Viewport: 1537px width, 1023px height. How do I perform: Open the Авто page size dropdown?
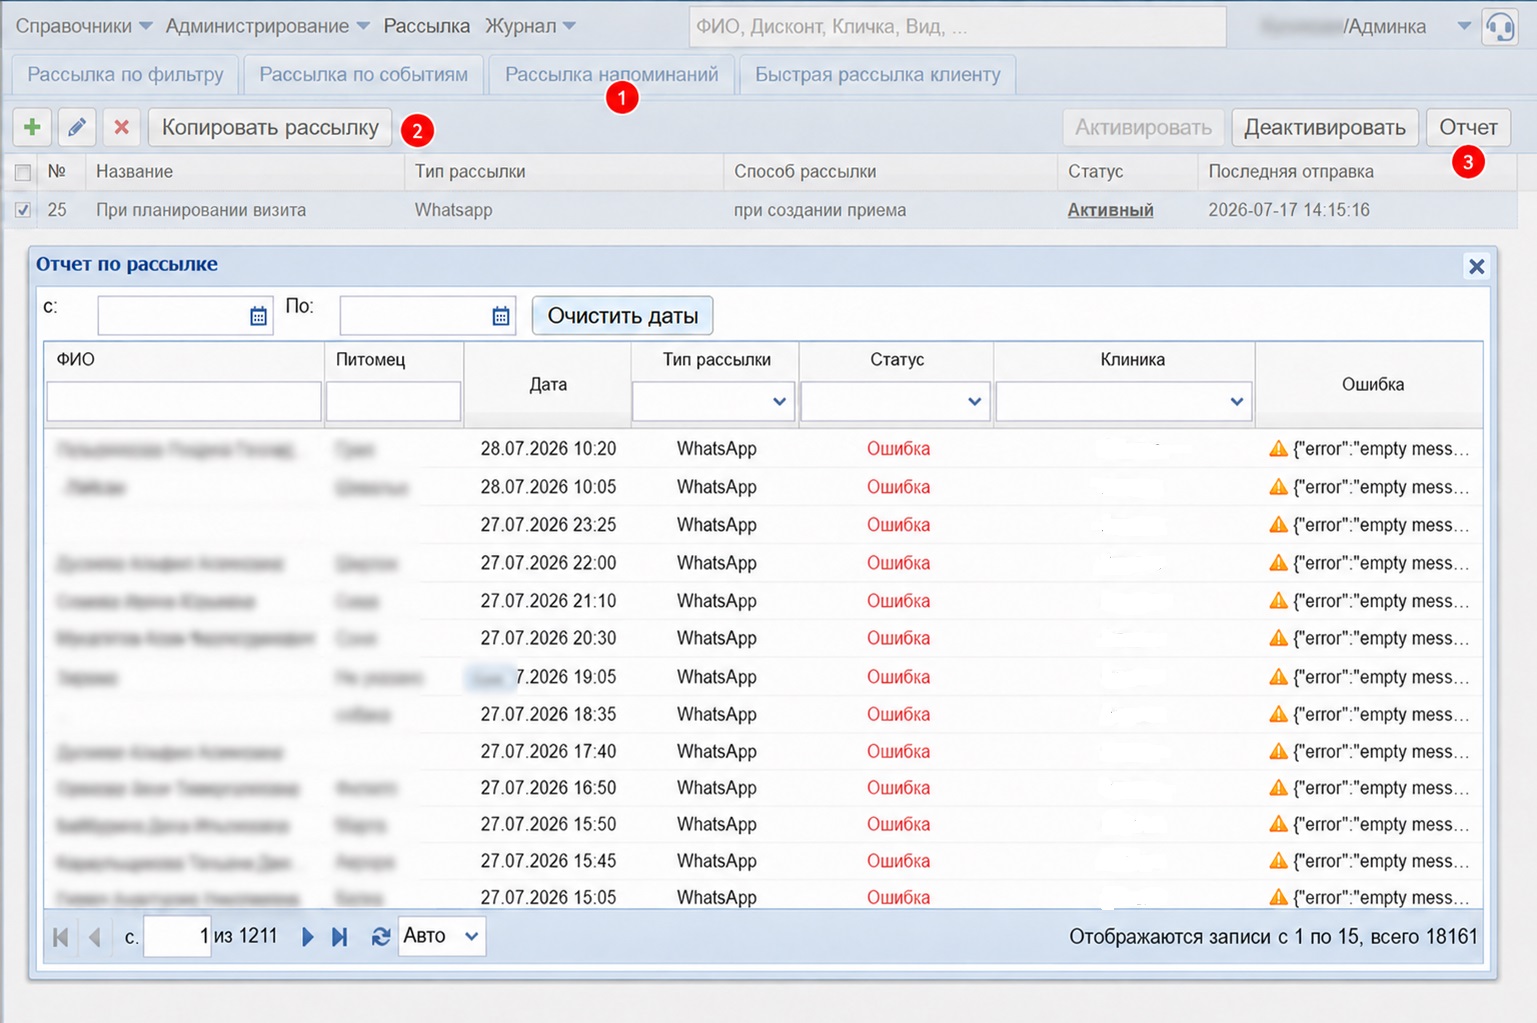tap(441, 936)
